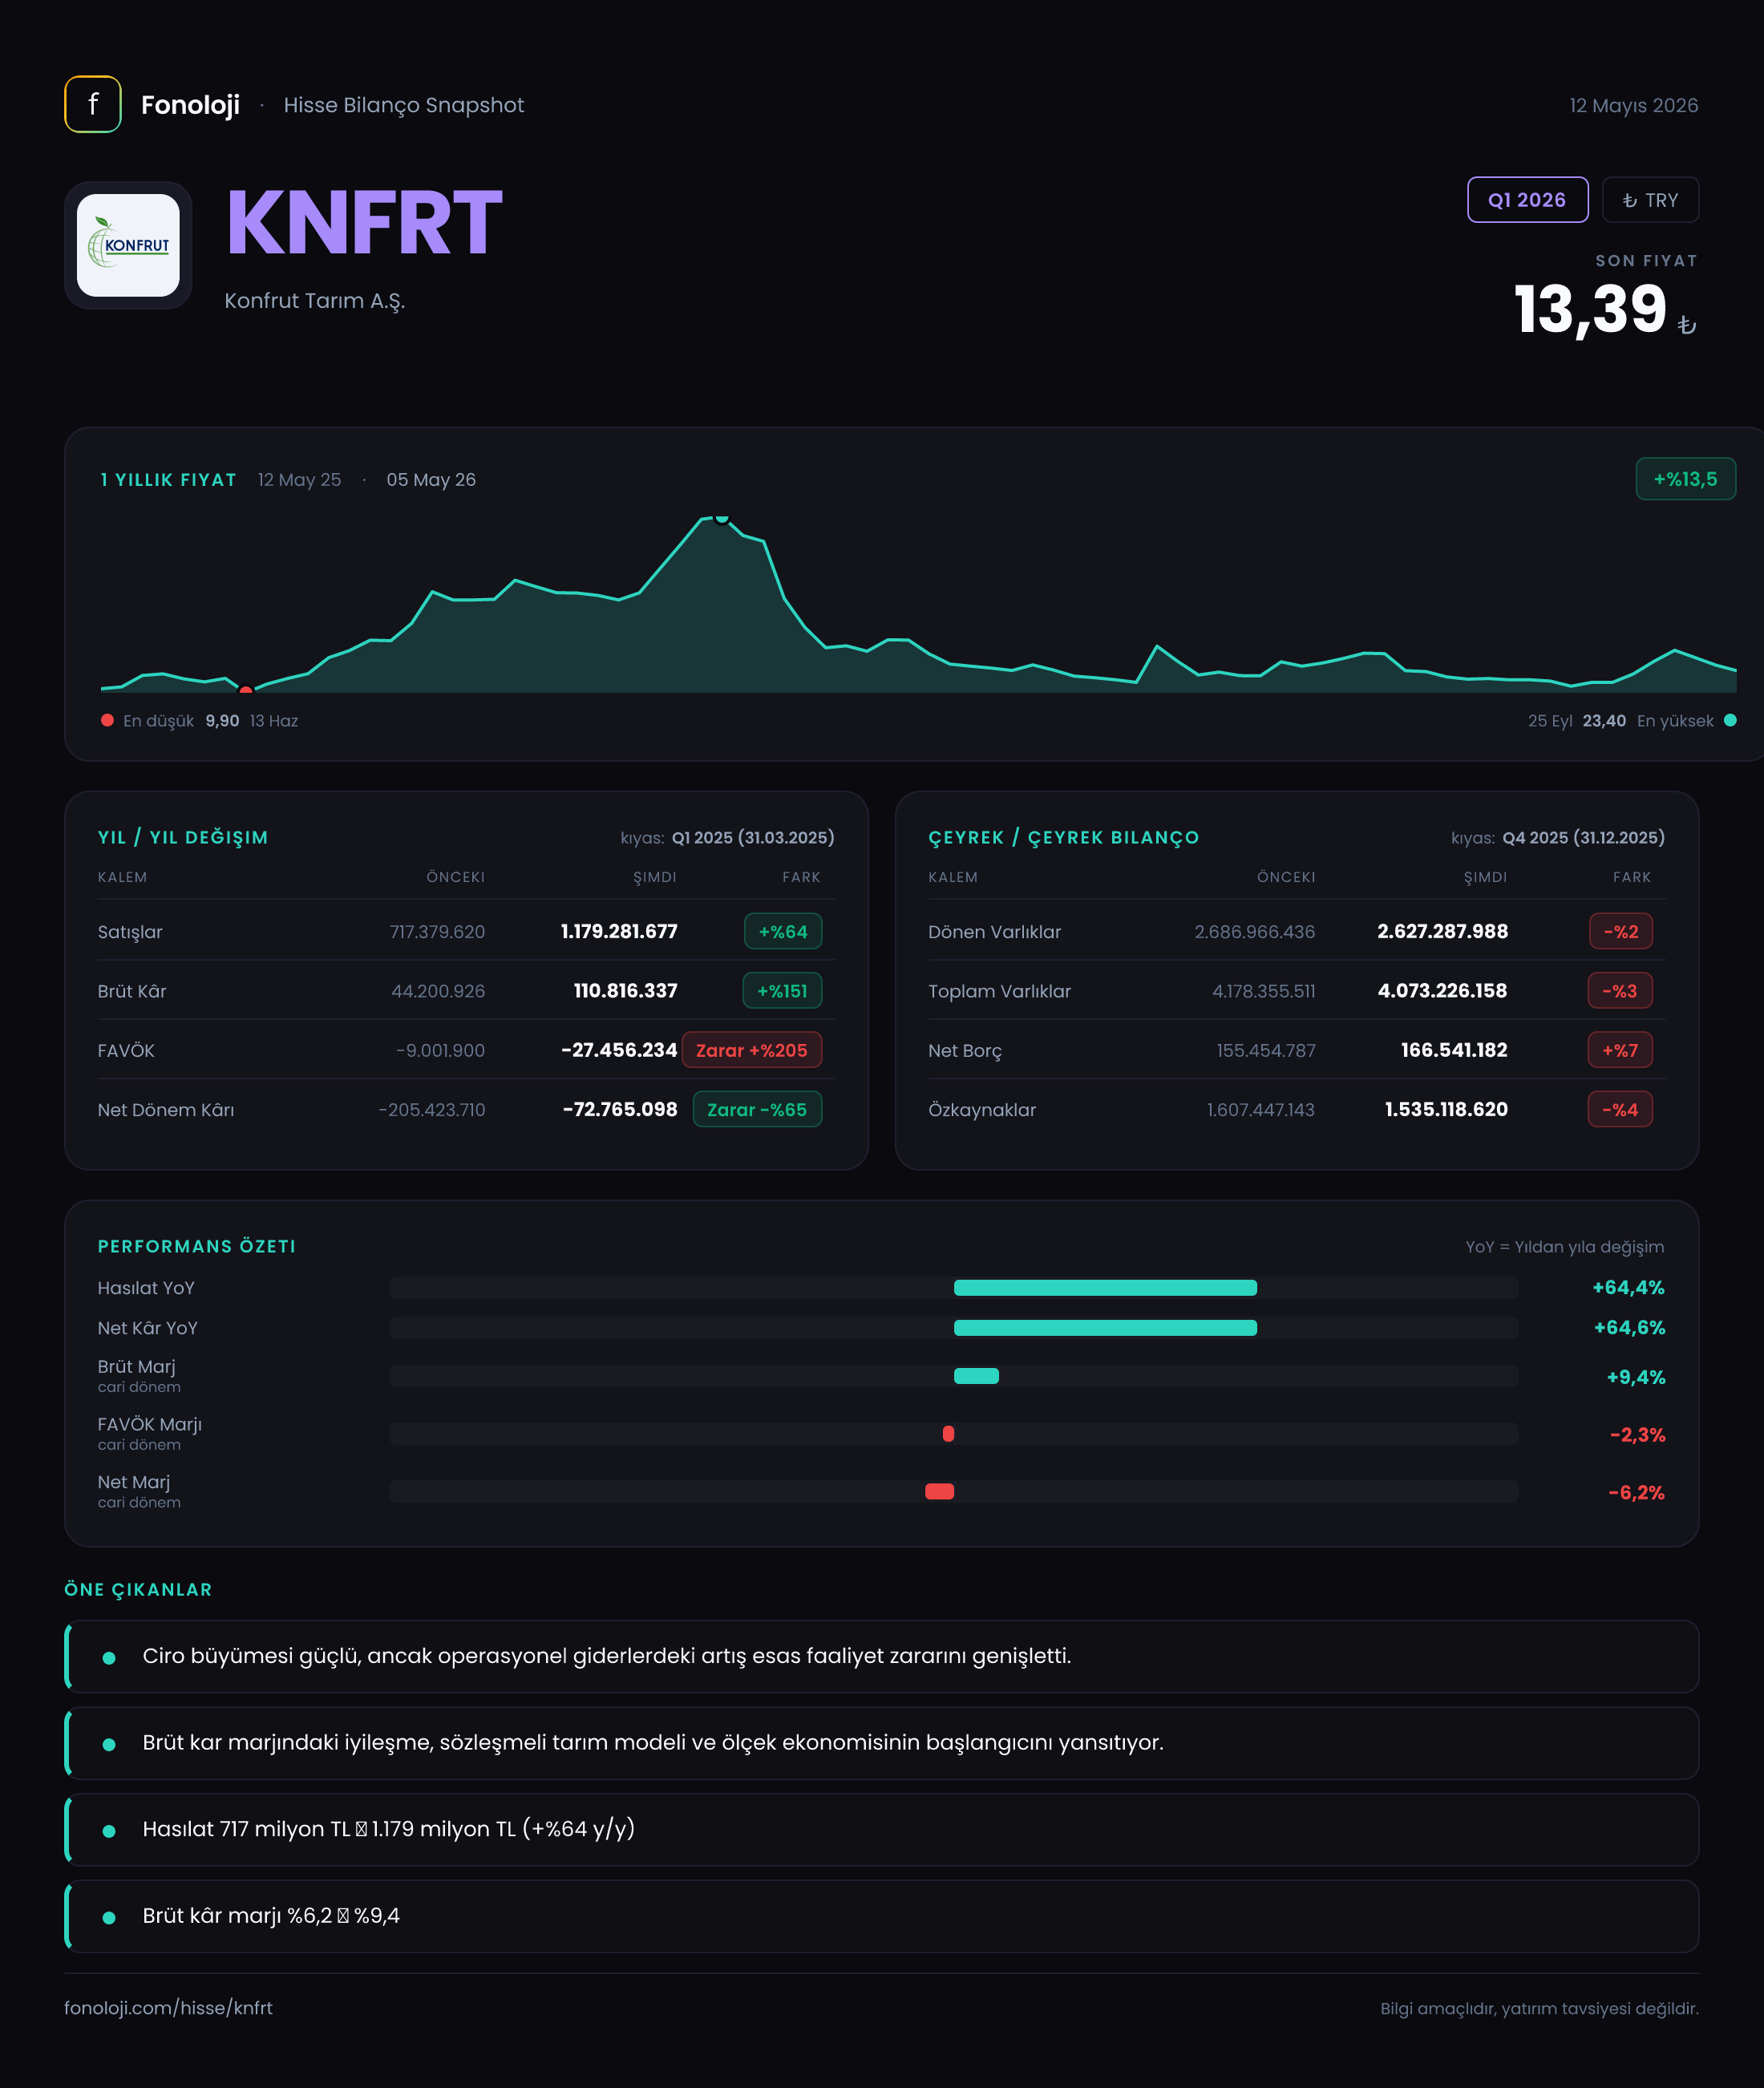Click the 'Ciro büyümesi güçlü' highlight card
The height and width of the screenshot is (2088, 1764).
pos(881,1656)
